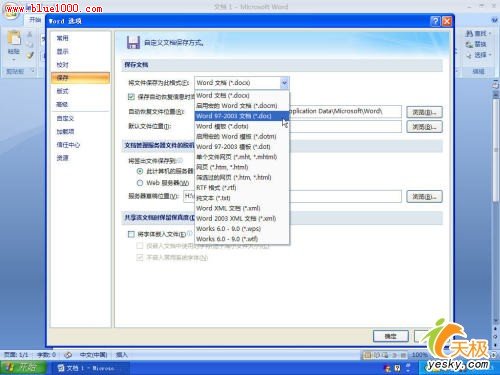Choose Word 97-2003 模板 (*.dot) option
This screenshot has width=500, height=375.
pos(242,147)
